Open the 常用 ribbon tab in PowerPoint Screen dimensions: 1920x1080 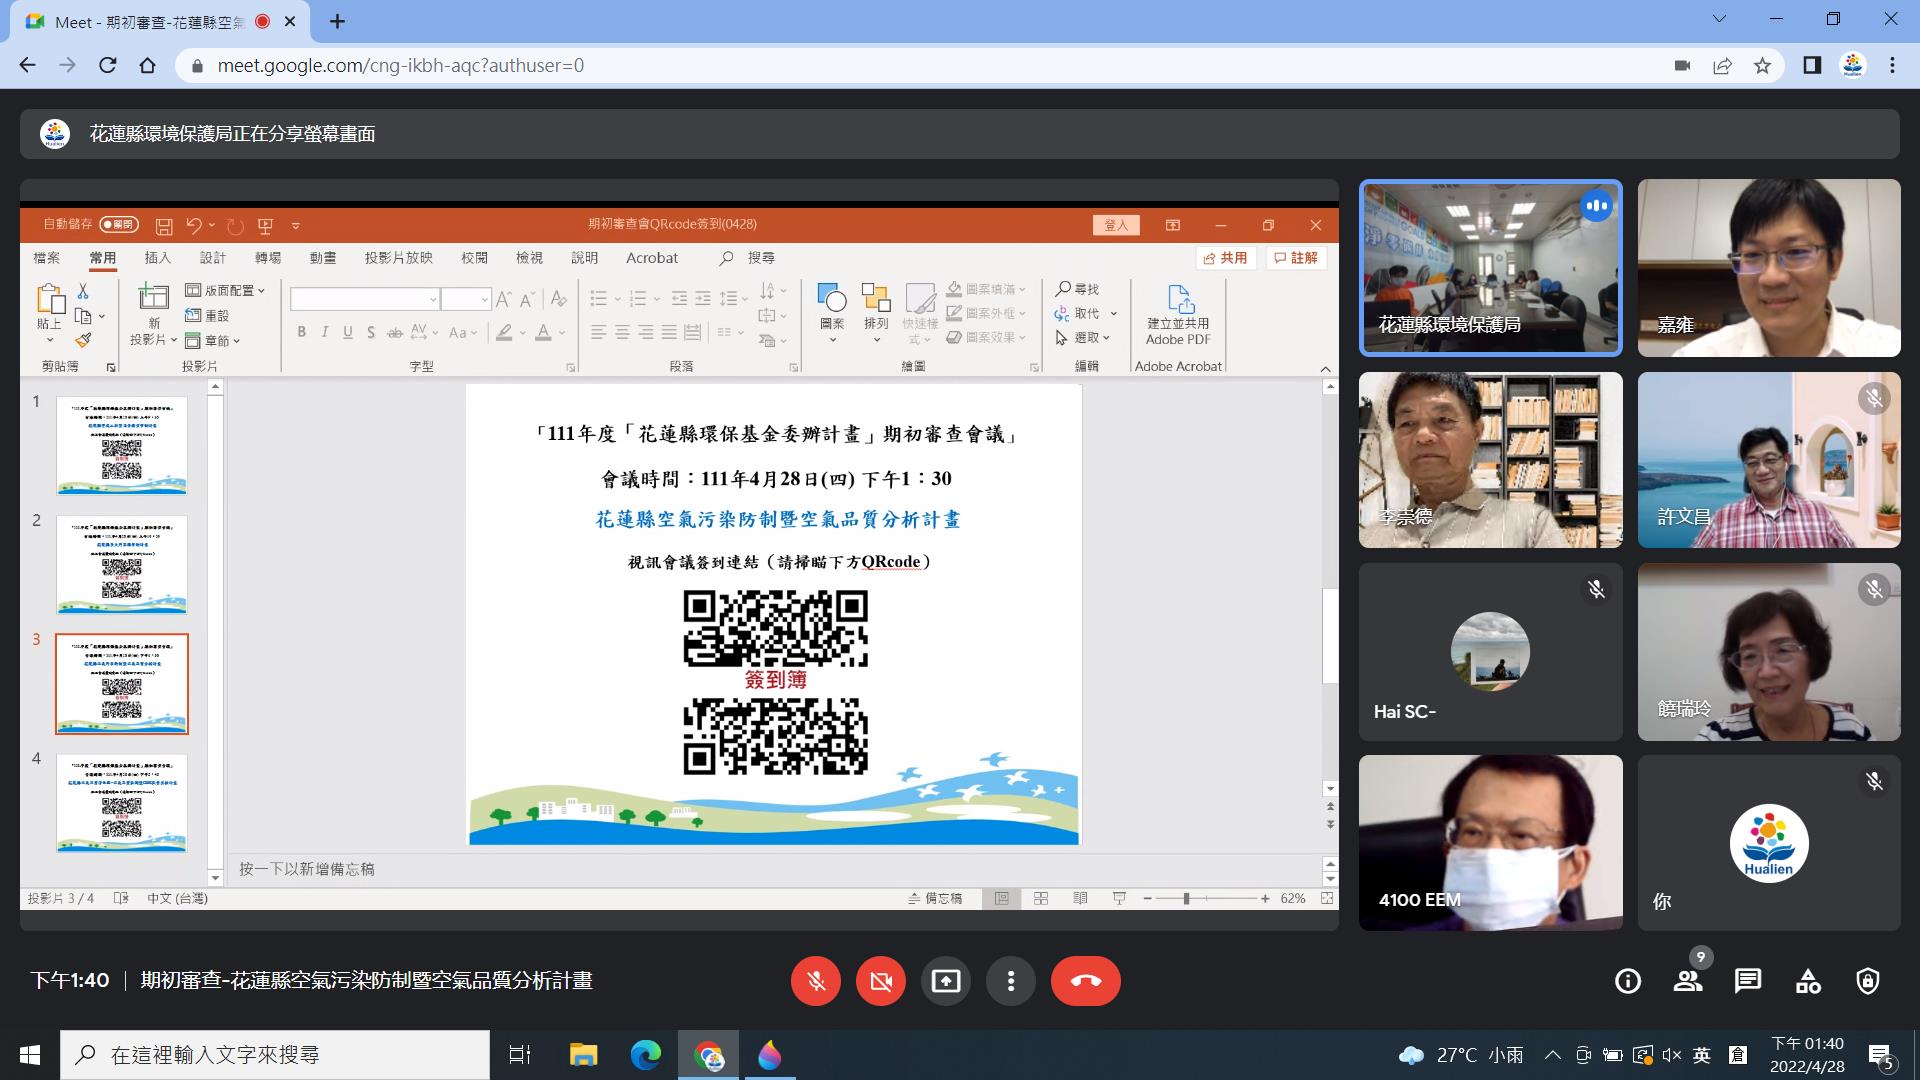coord(103,258)
